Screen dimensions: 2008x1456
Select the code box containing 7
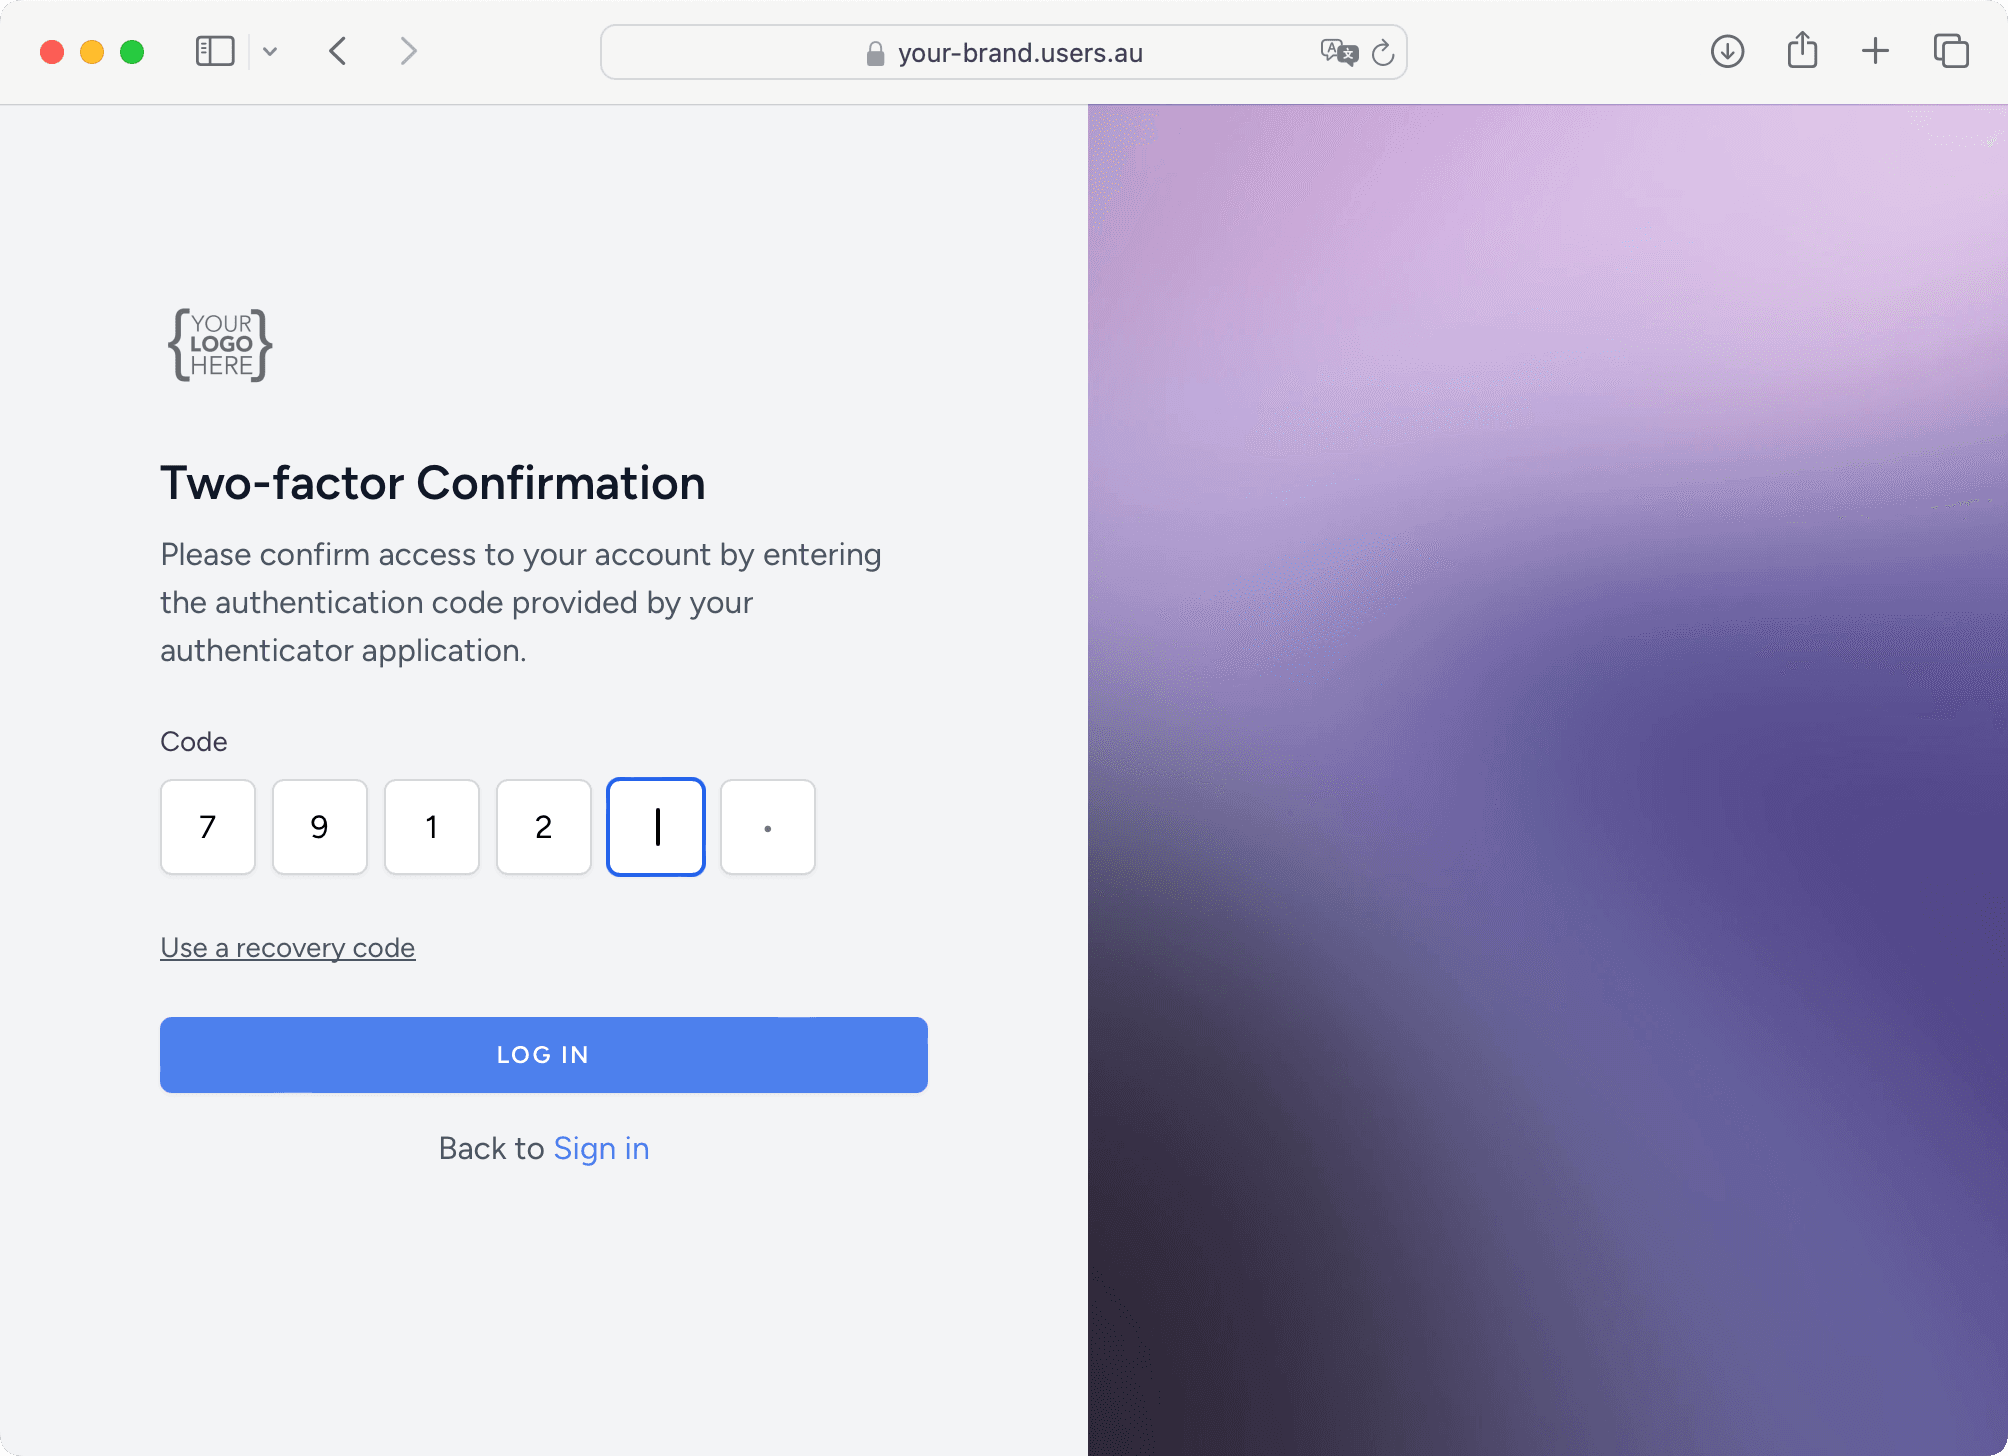(207, 827)
